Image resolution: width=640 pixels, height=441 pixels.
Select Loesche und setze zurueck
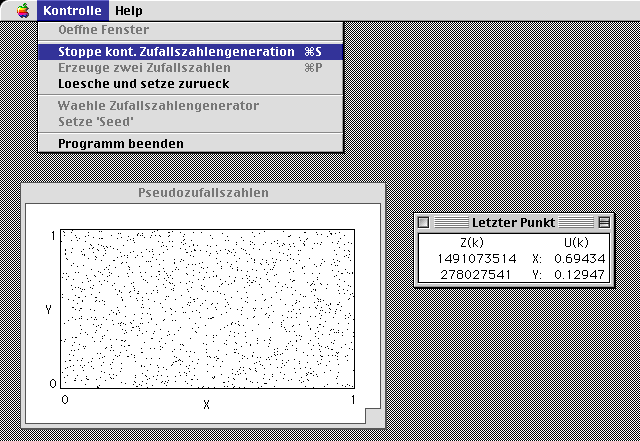191,84
